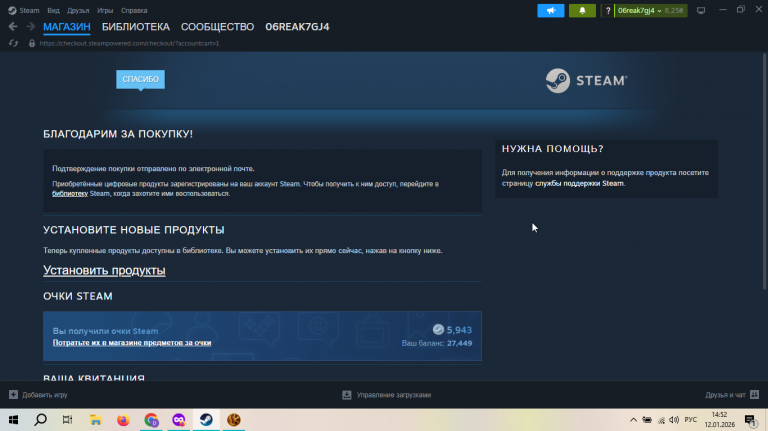Click the page's vertical scrollbar
This screenshot has width=768, height=431.
pos(765,170)
